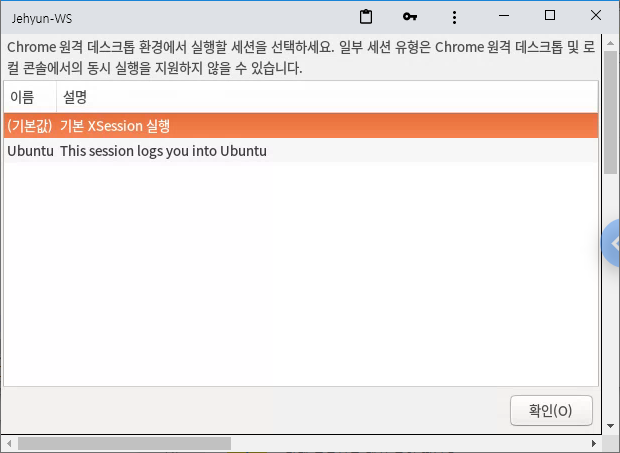620x453 pixels.
Task: Click the vertical scrollbar up arrow
Action: pos(611,43)
